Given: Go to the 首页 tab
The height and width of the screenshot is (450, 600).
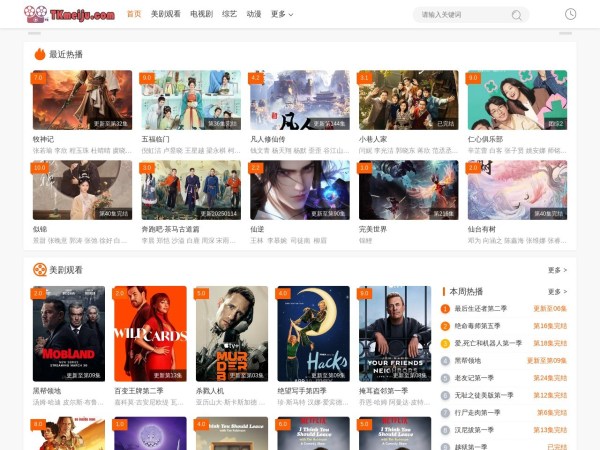Looking at the screenshot, I should tap(134, 14).
